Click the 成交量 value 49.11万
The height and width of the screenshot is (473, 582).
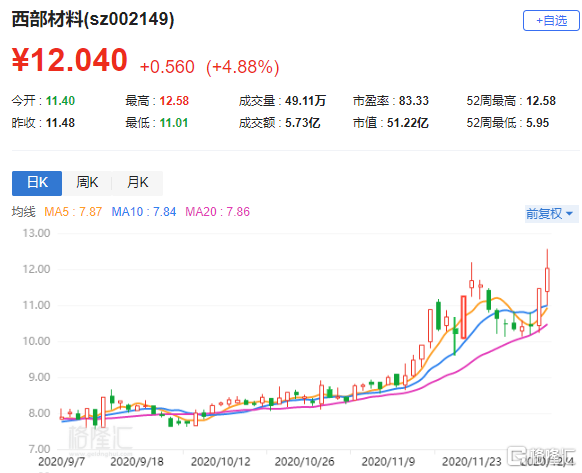pyautogui.click(x=305, y=101)
